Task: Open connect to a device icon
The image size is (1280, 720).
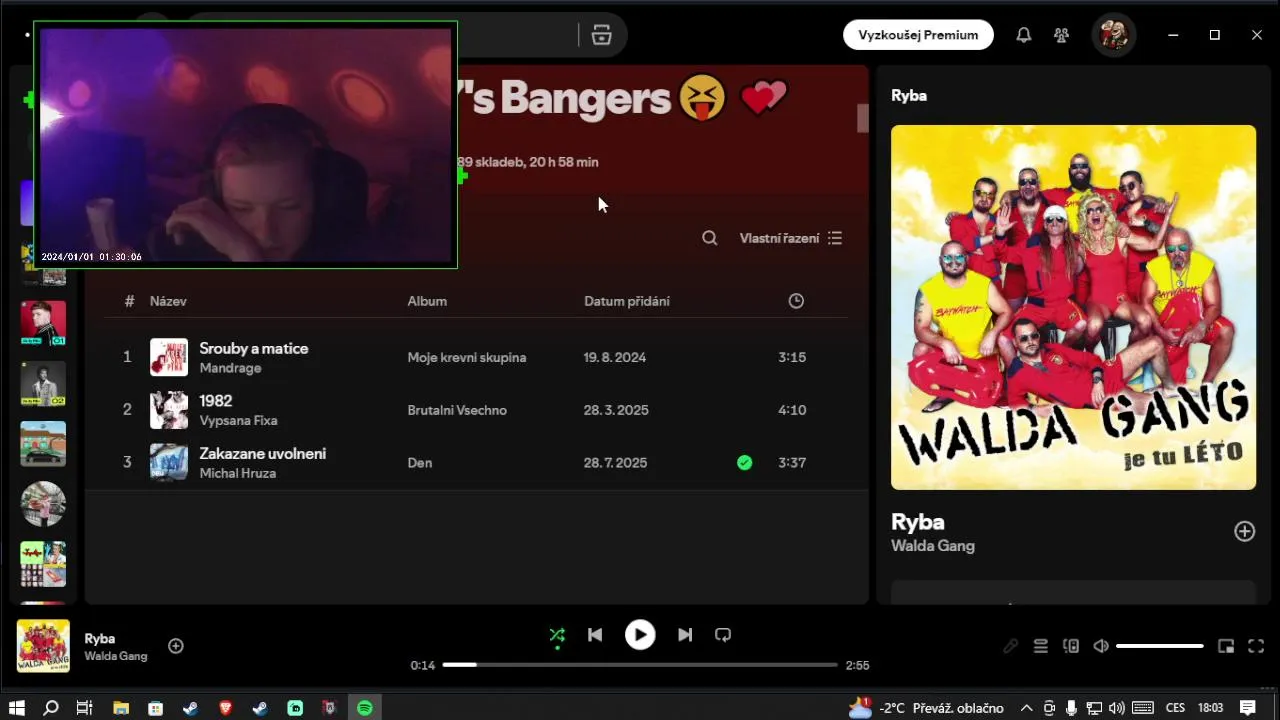Action: tap(1071, 646)
